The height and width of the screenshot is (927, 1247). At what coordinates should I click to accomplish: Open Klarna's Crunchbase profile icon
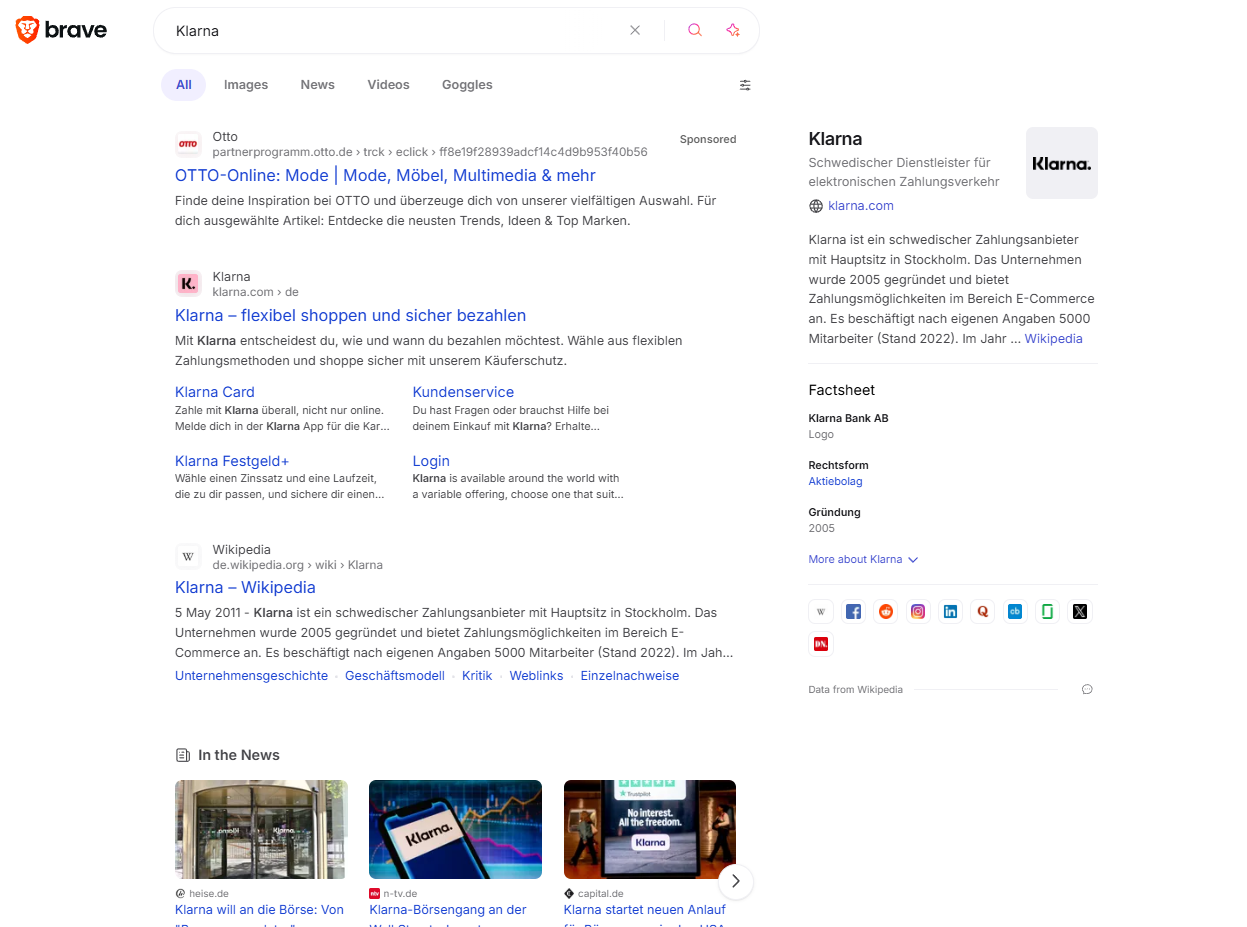tap(1015, 612)
